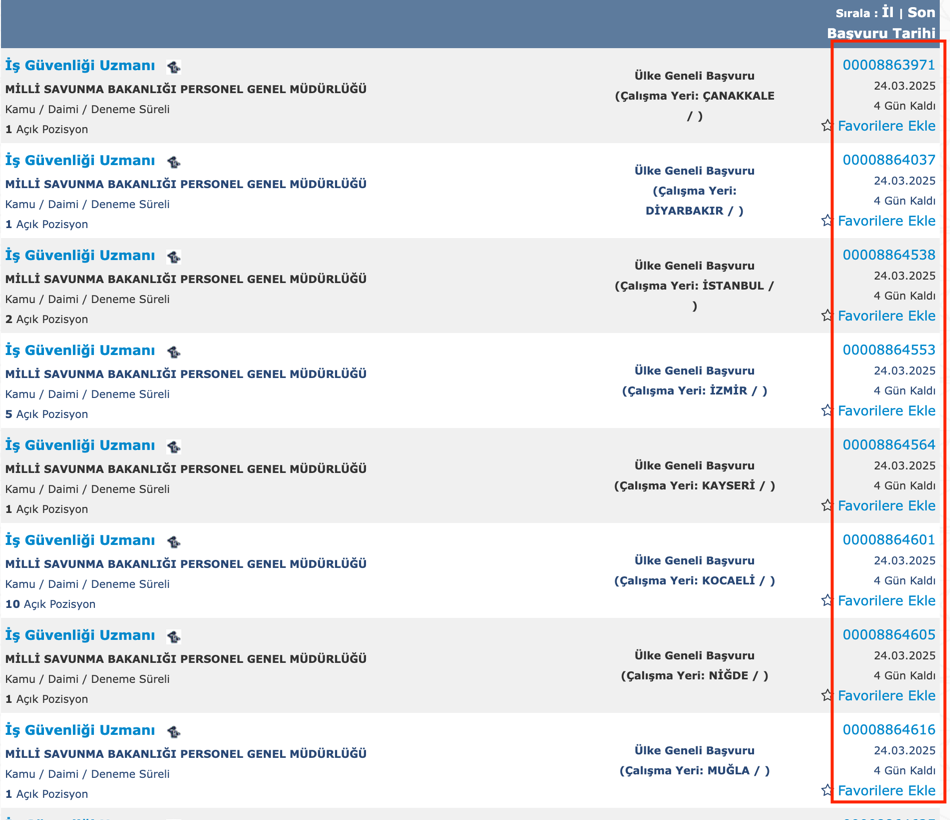Screen dimensions: 951x820
Task: Click Favorilere Ekle on the MUĞLA listing
Action: point(886,791)
